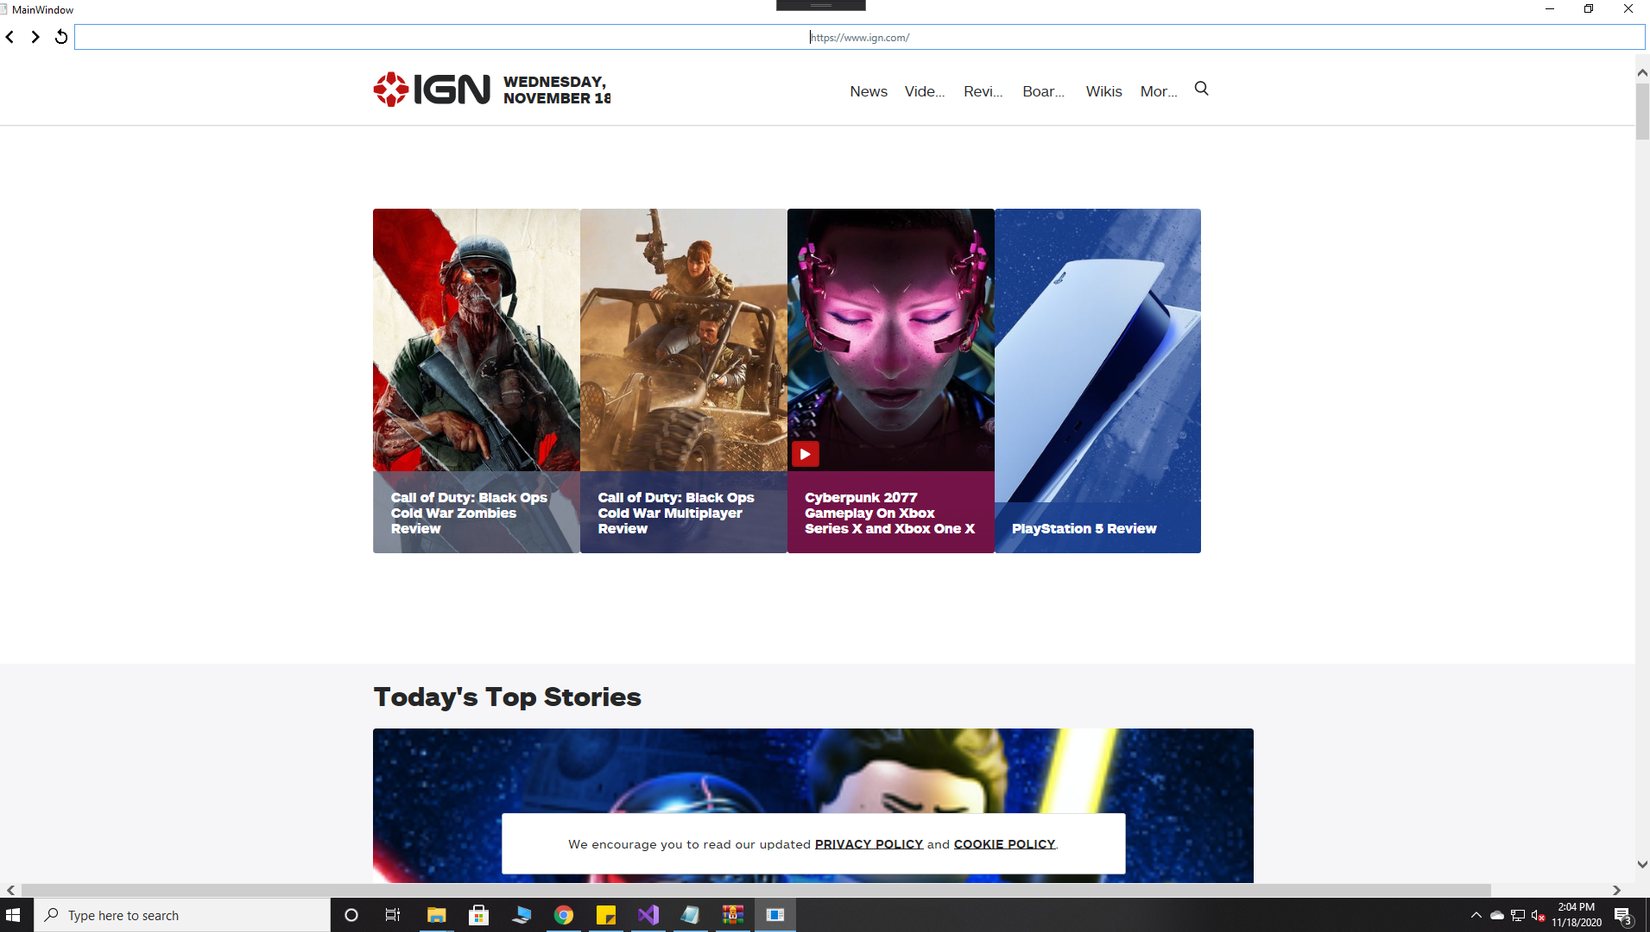
Task: Open the News menu item
Action: pyautogui.click(x=868, y=91)
